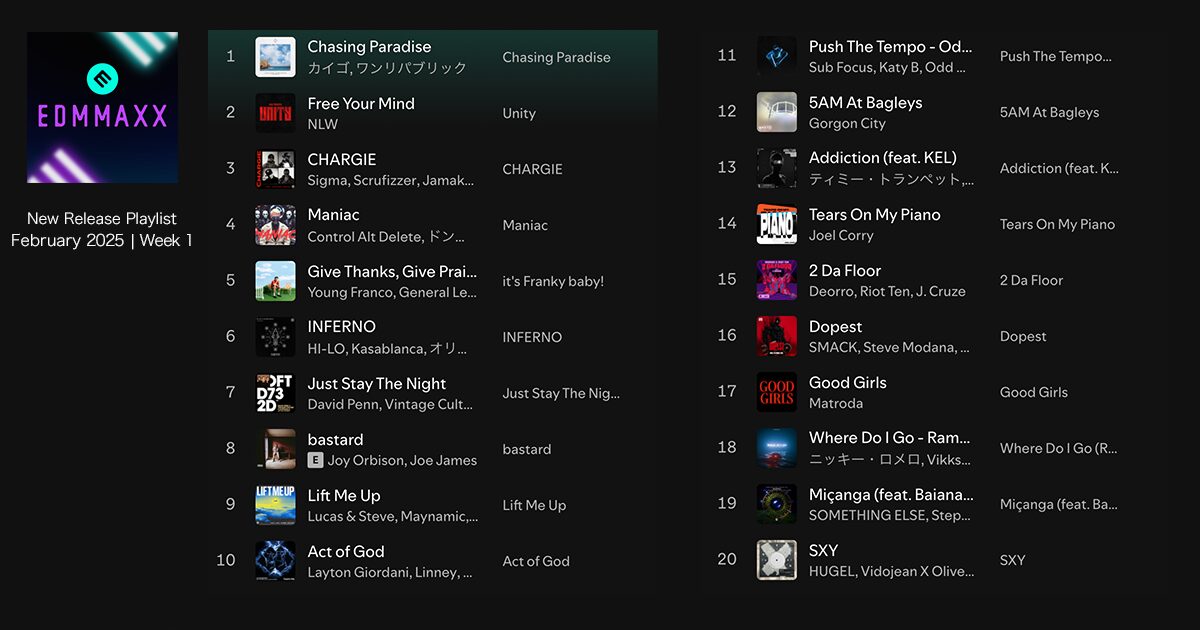Image resolution: width=1200 pixels, height=630 pixels.
Task: Open the album Unity
Action: 519,114
